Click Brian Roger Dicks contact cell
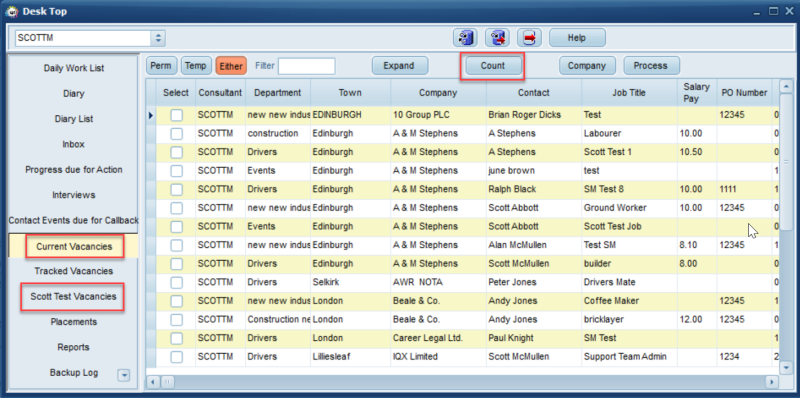 (x=534, y=115)
